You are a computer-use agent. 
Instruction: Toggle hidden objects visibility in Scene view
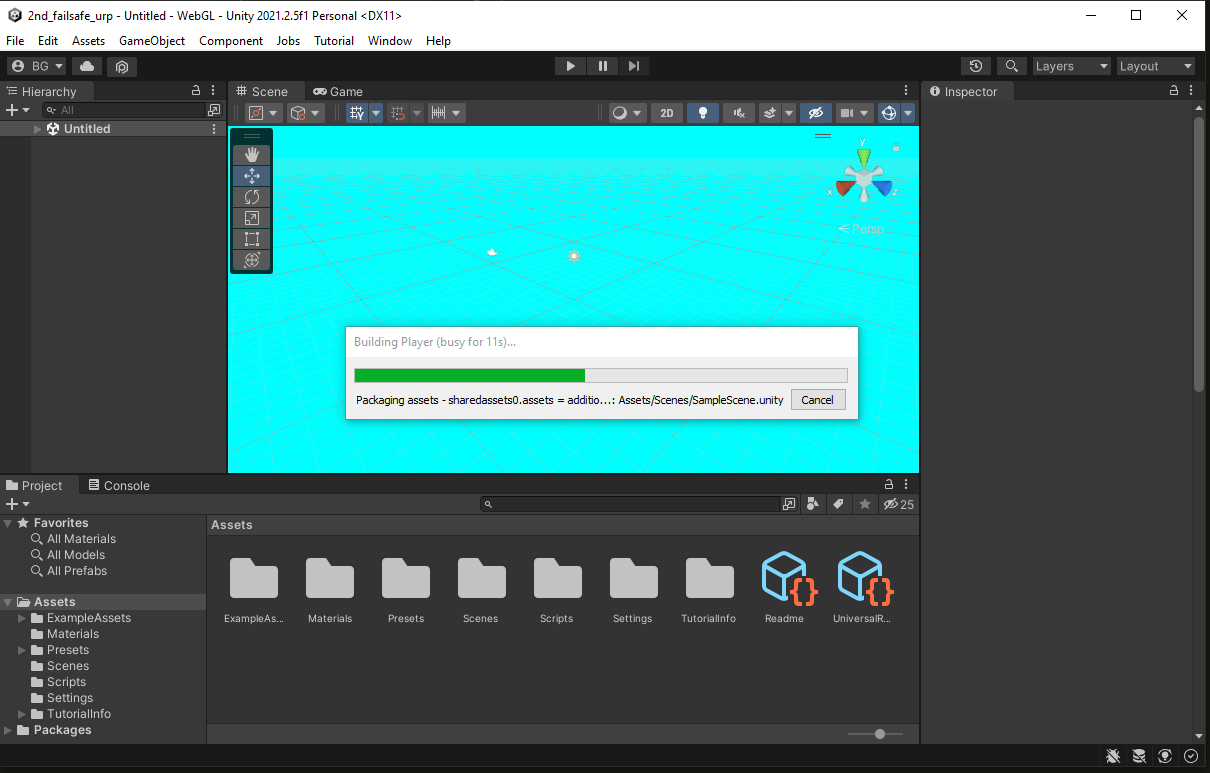click(815, 112)
